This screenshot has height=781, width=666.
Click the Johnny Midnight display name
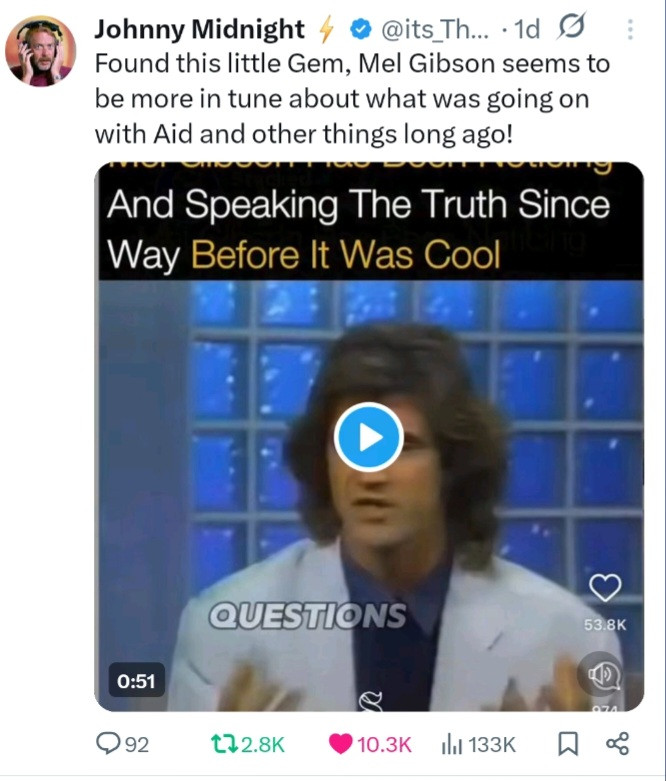199,29
